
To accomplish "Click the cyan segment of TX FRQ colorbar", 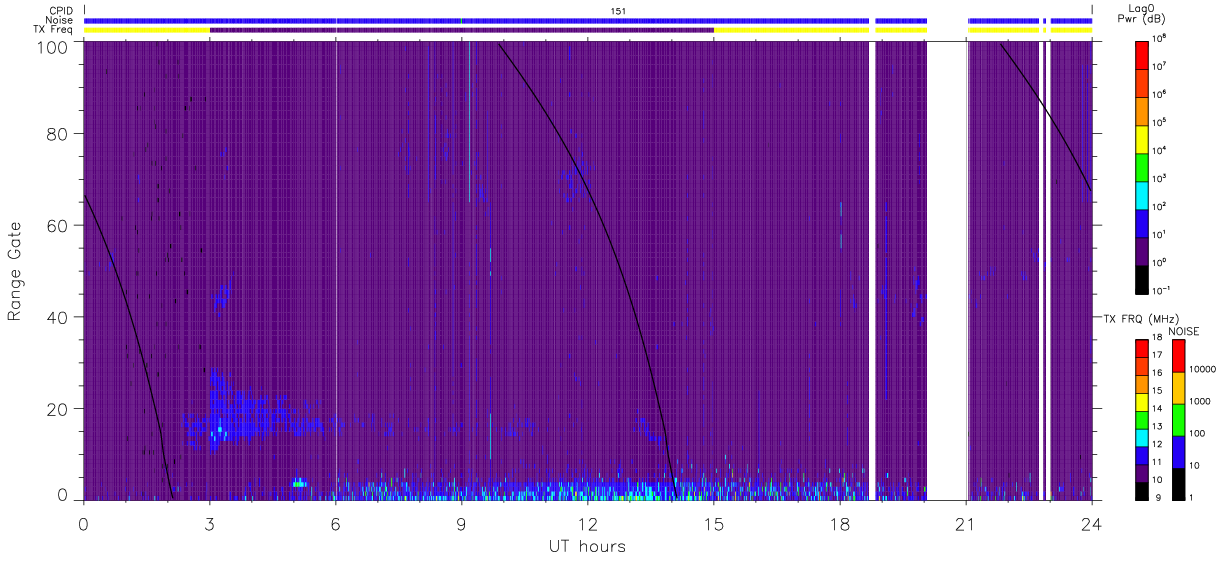I will click(1142, 436).
